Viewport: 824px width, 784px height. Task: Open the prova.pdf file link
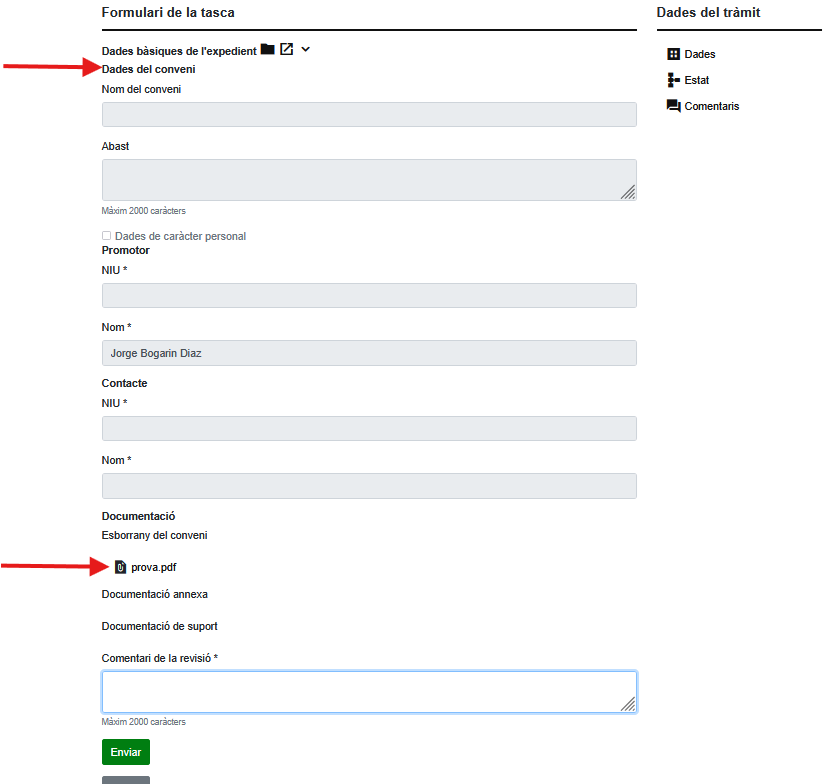pos(153,567)
